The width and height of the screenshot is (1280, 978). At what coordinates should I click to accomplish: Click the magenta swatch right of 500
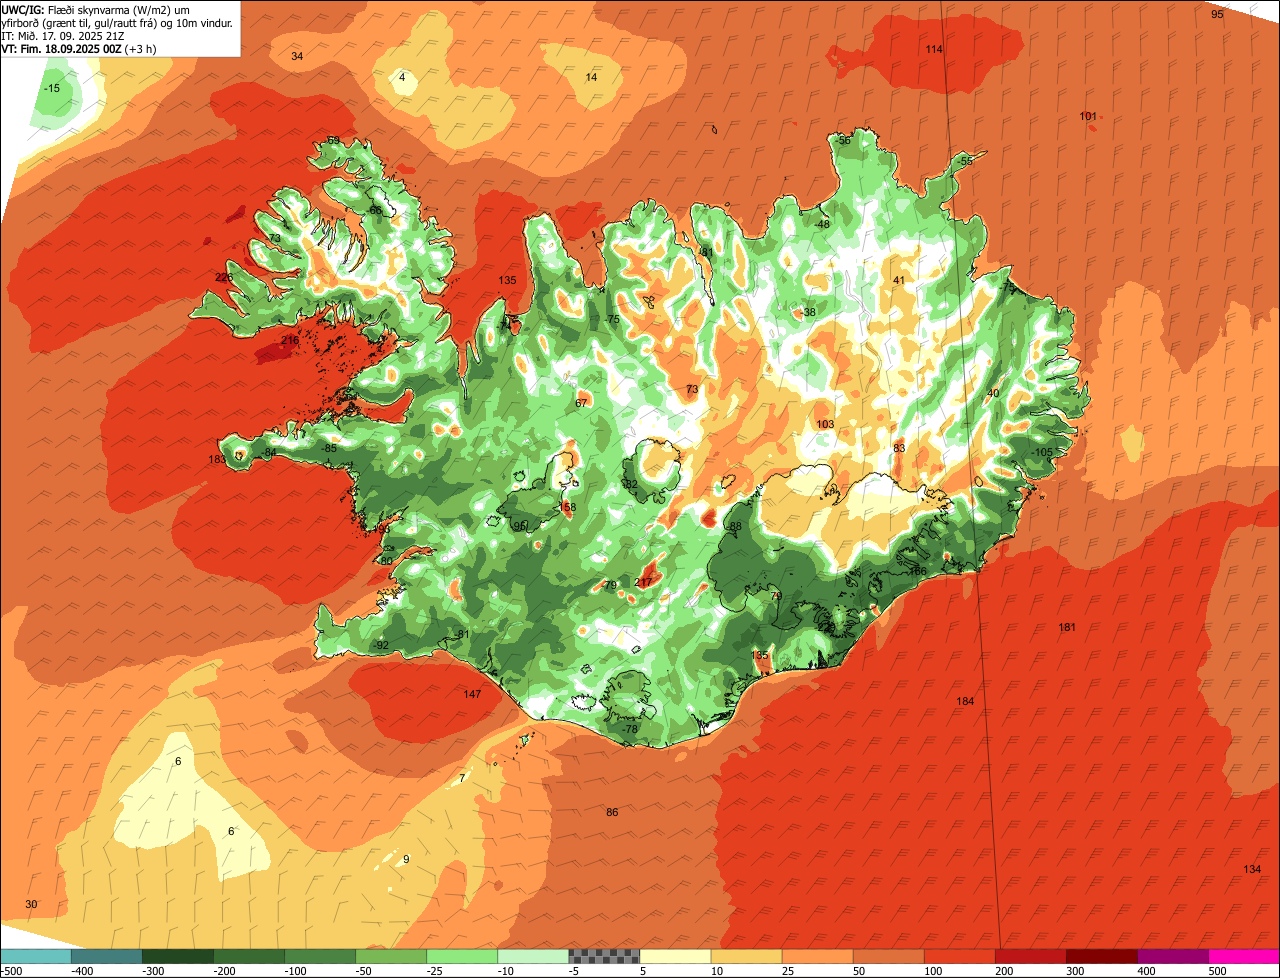click(1244, 956)
